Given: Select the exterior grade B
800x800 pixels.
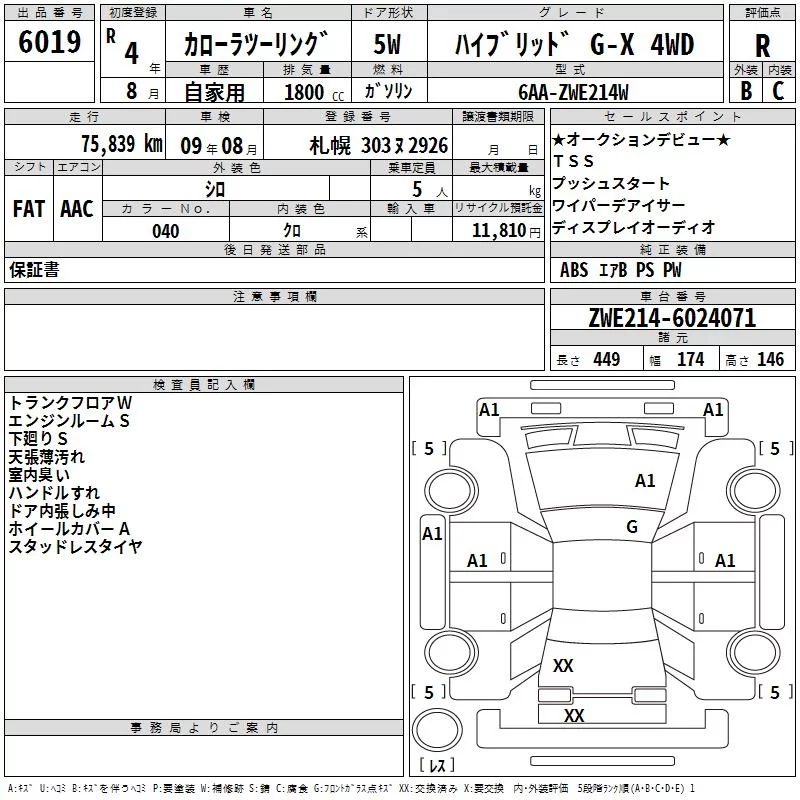Looking at the screenshot, I should tap(745, 90).
